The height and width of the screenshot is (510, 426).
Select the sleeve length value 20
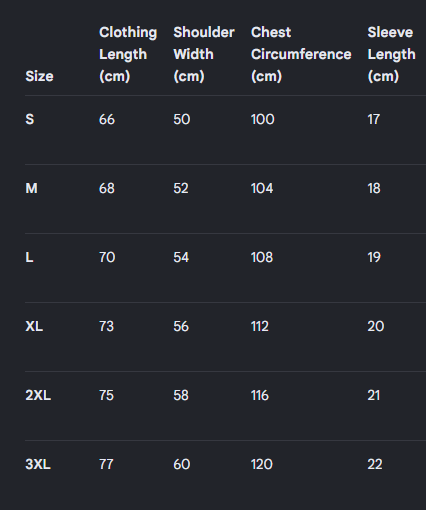tap(376, 326)
